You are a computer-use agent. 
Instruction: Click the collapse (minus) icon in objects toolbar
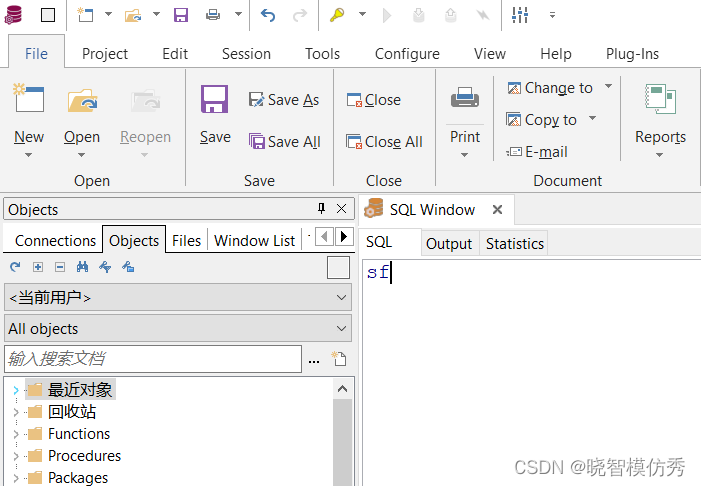point(59,267)
